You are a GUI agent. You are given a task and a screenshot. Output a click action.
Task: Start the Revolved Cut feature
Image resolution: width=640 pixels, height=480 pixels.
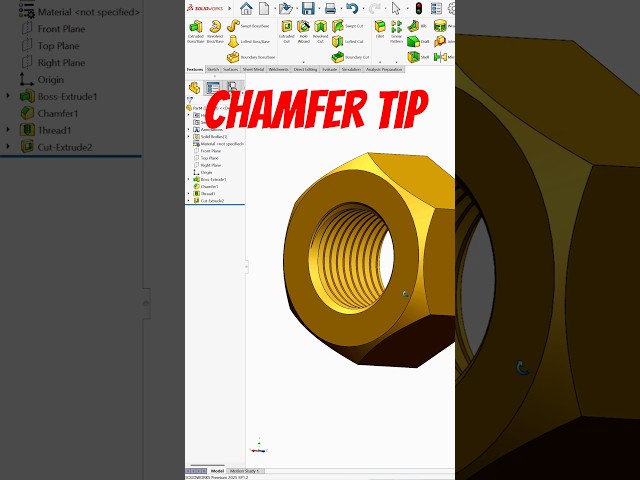pyautogui.click(x=320, y=32)
